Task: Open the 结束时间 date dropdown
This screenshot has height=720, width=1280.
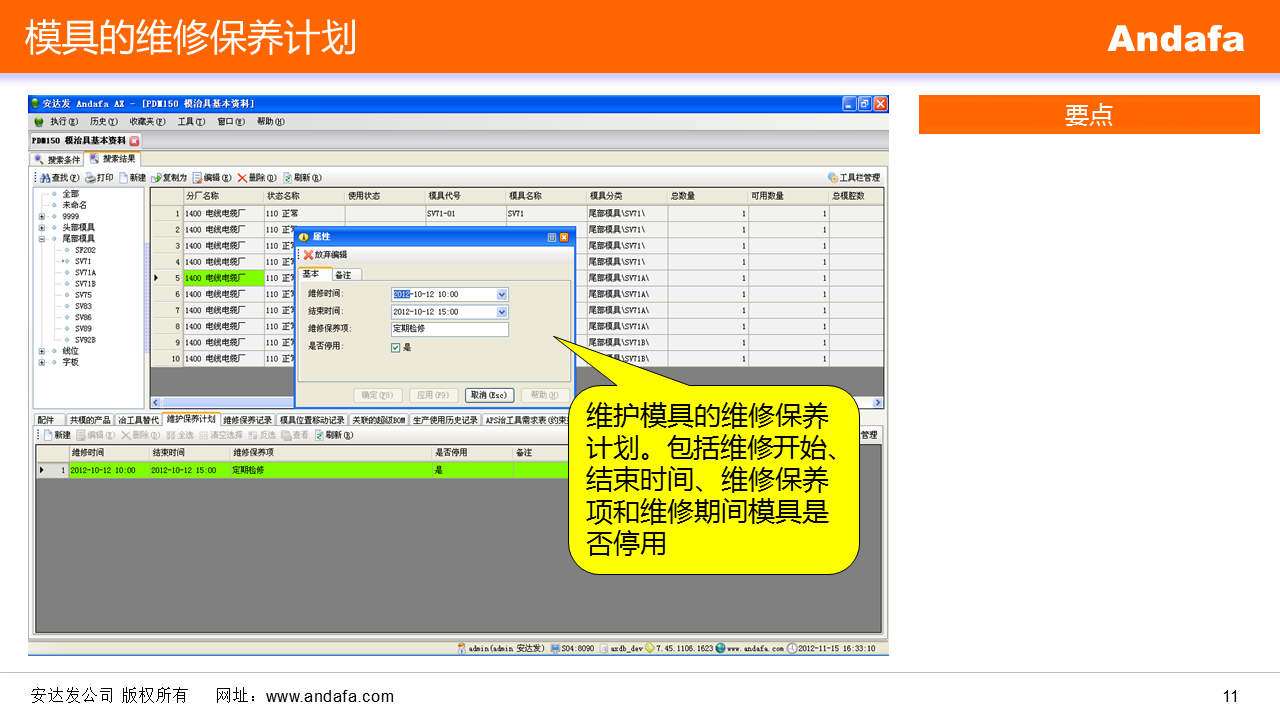Action: (502, 312)
